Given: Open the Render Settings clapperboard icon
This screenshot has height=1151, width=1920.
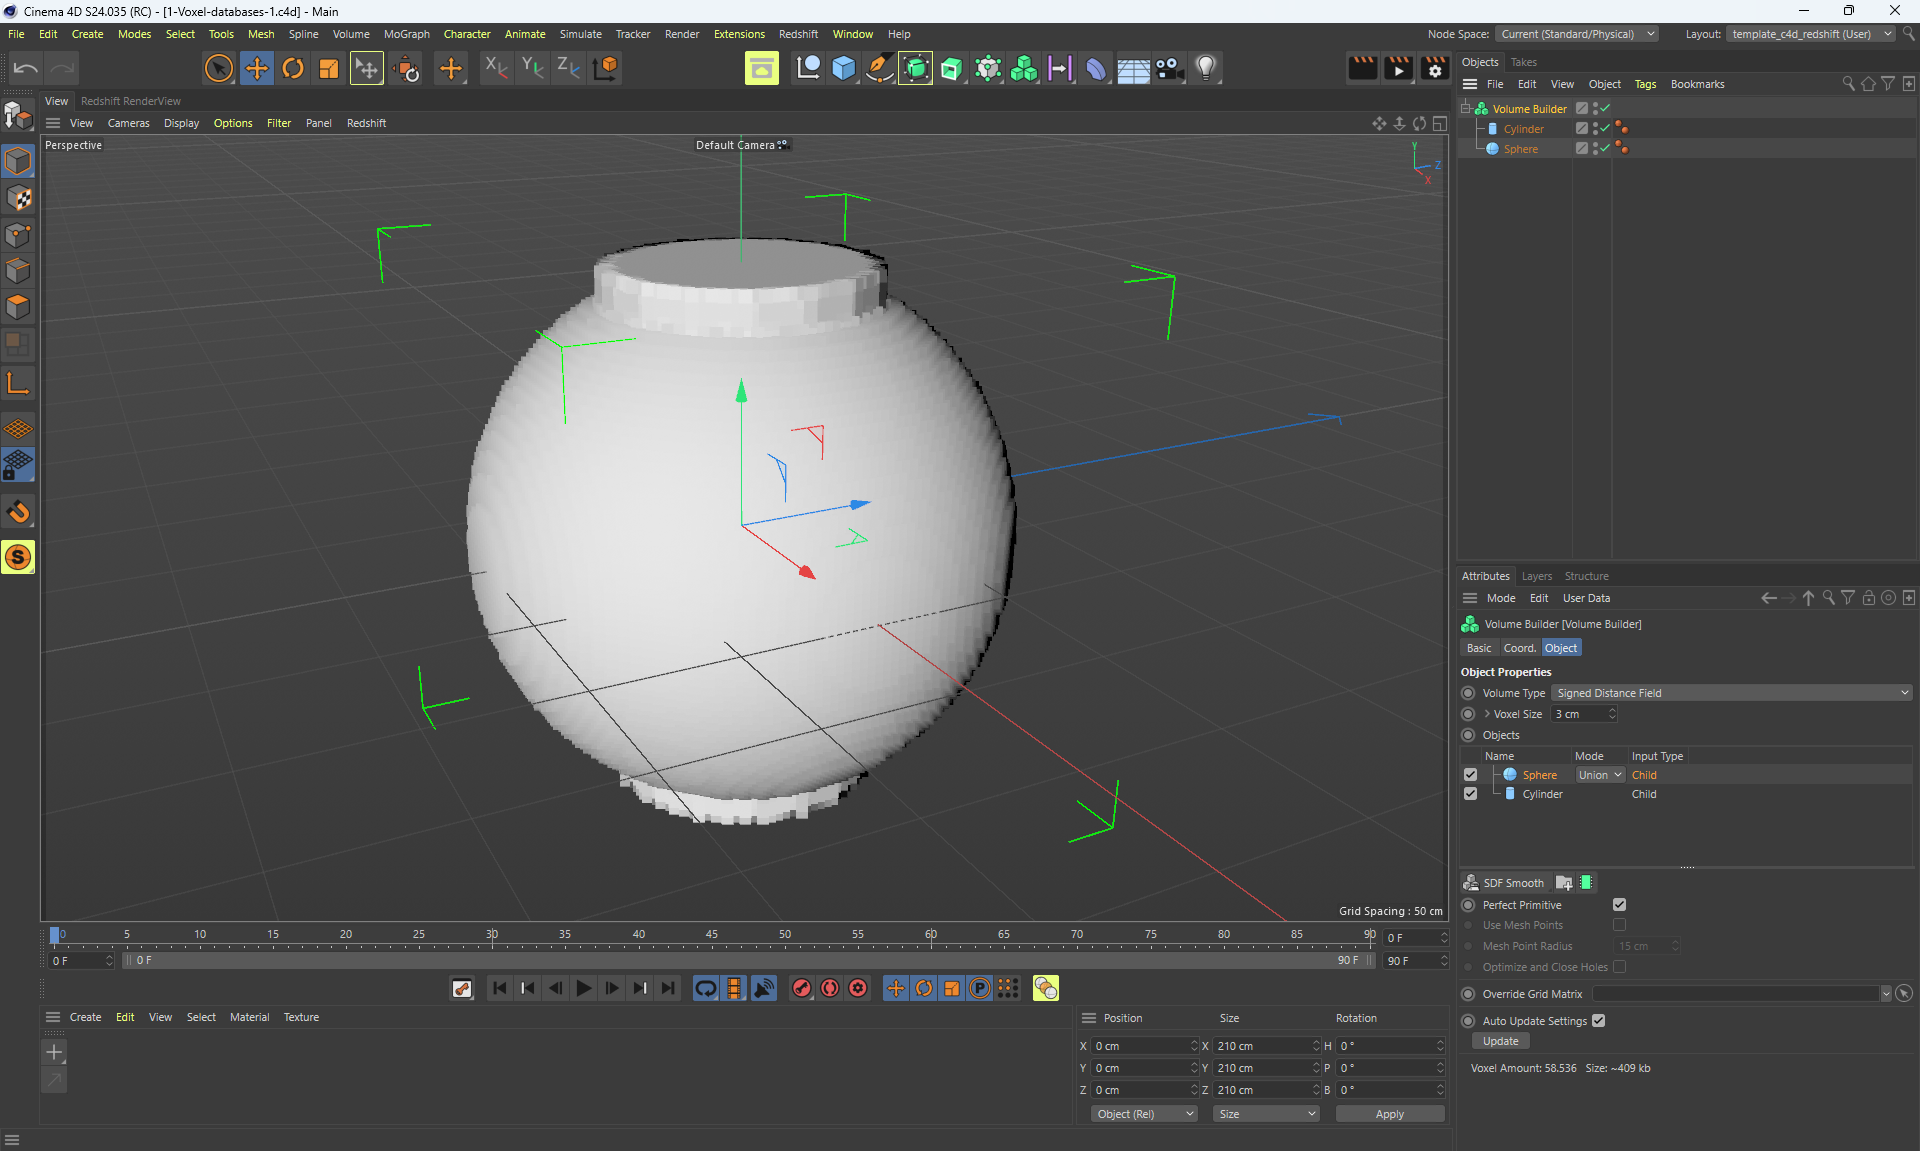Looking at the screenshot, I should (1434, 68).
